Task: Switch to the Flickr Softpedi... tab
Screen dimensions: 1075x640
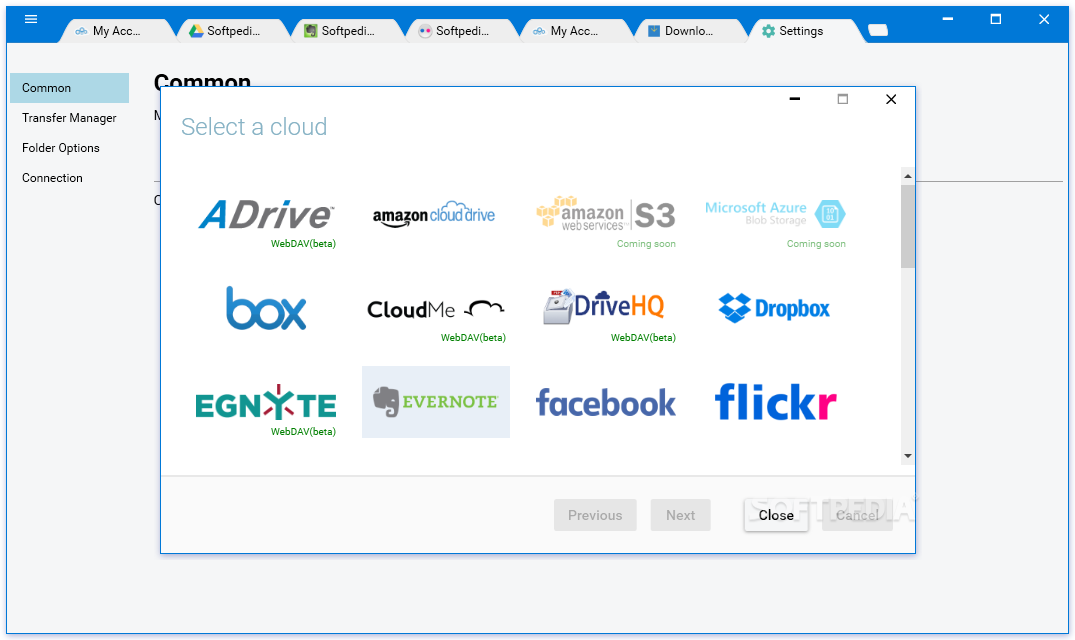Action: (462, 31)
